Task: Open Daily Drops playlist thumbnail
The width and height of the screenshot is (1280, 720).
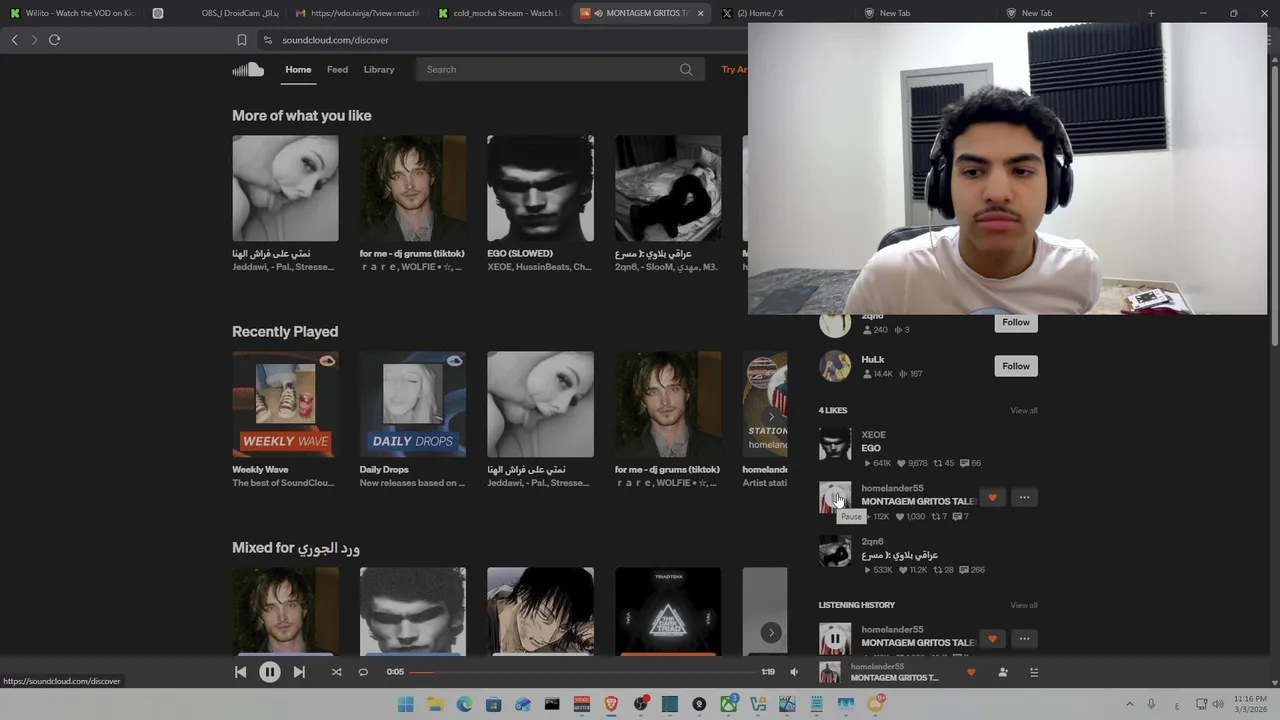Action: 412,404
